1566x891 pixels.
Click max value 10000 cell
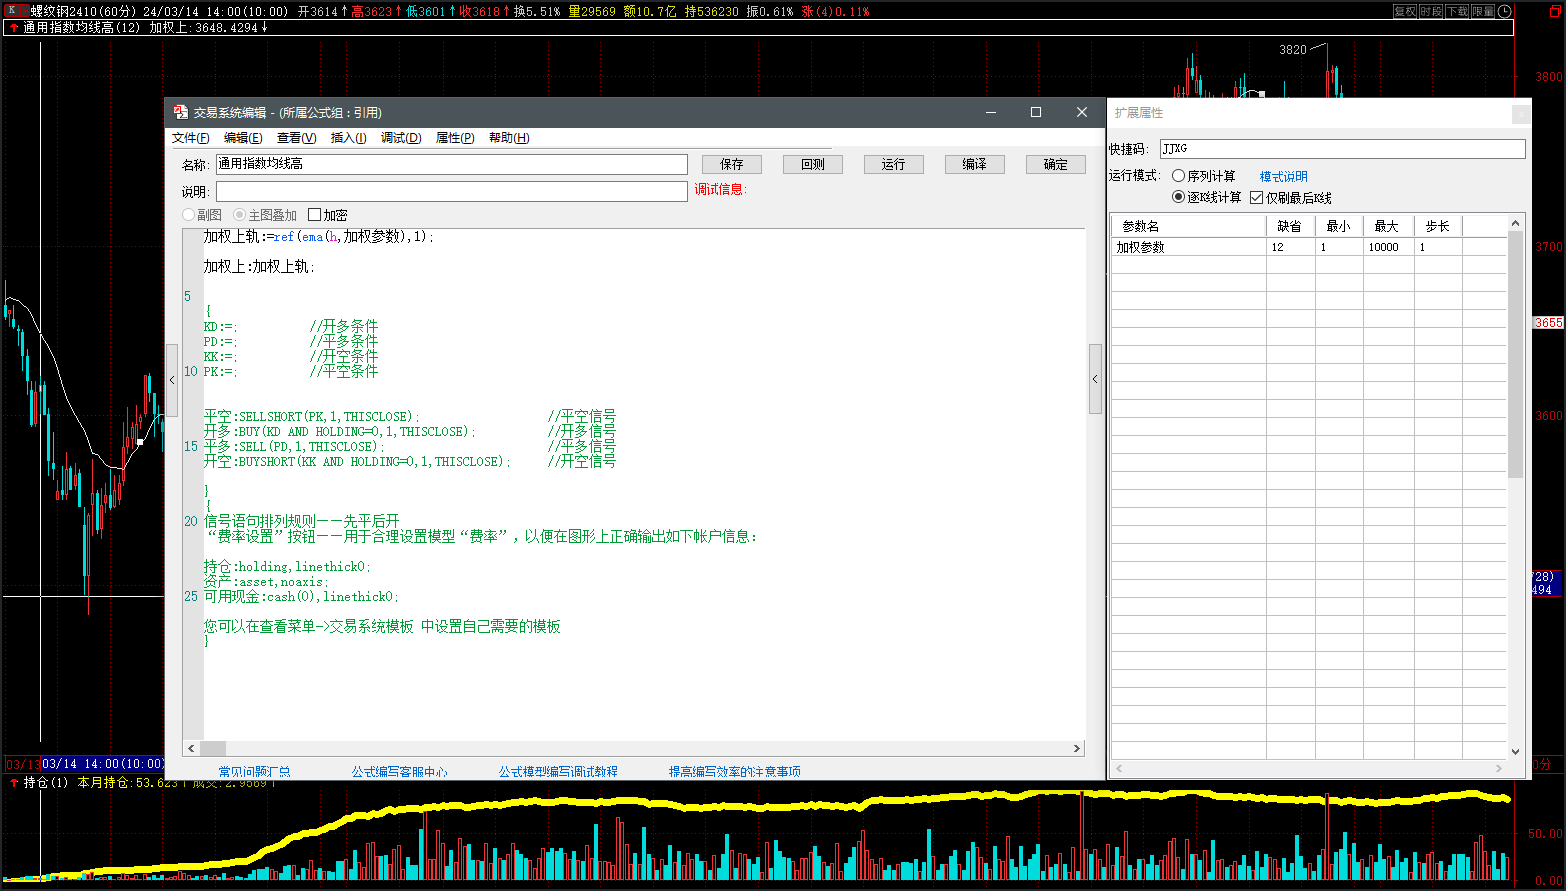point(1388,247)
